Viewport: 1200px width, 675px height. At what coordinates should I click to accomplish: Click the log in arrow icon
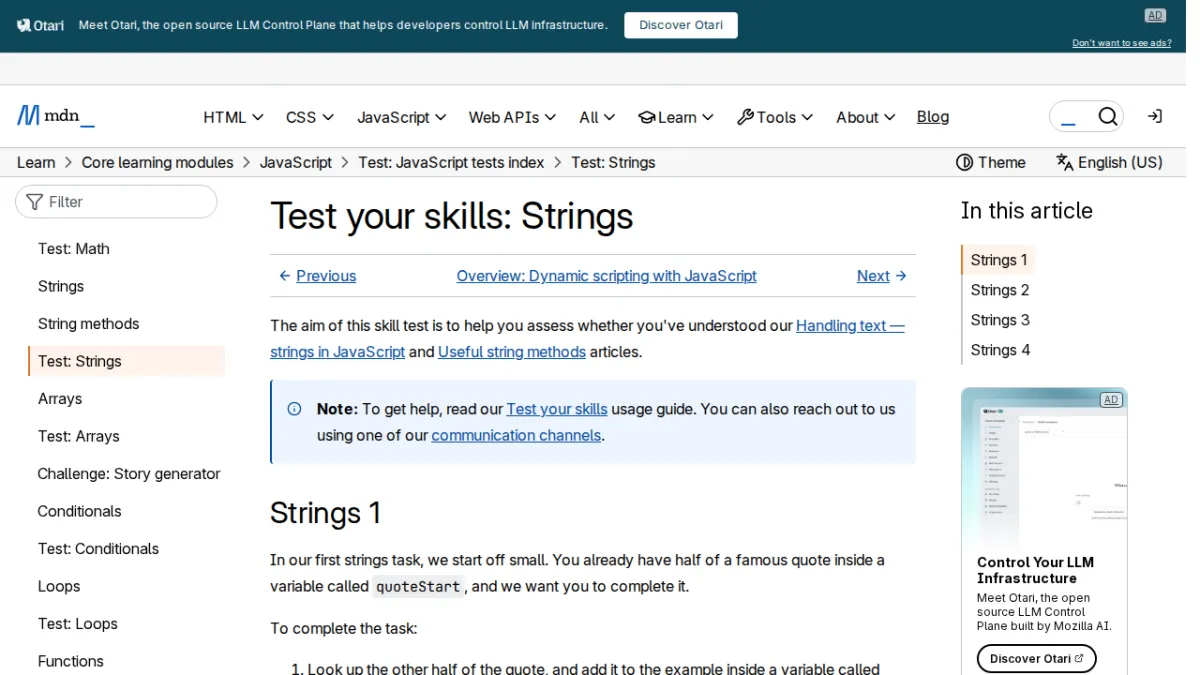1155,117
